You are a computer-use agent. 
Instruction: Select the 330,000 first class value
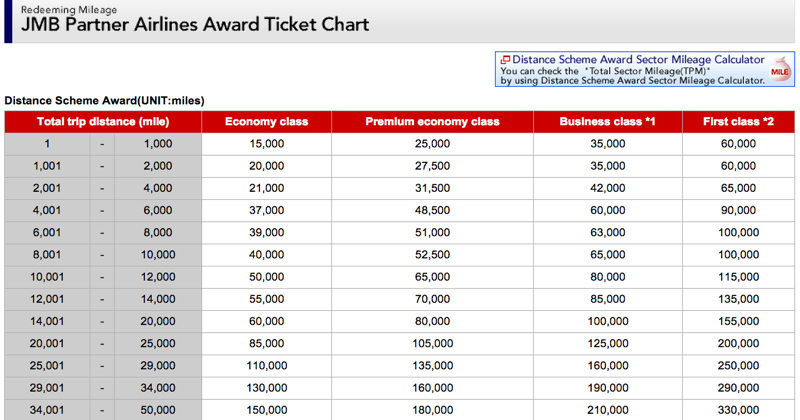[x=738, y=410]
